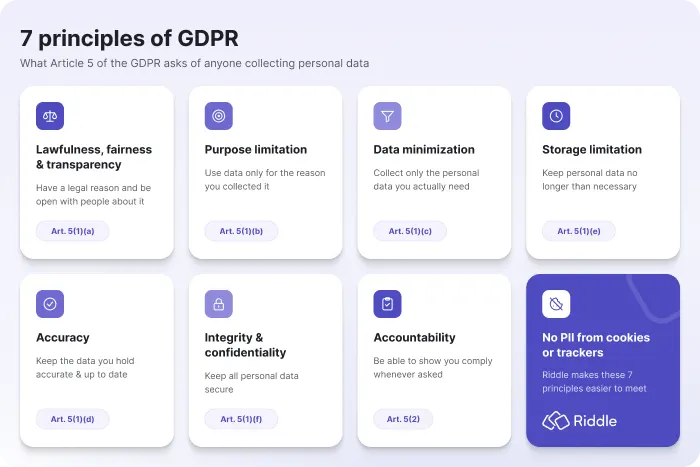Click 'No PII from cookies or trackers' title
Screen dimensions: 700x467
[x=596, y=345]
